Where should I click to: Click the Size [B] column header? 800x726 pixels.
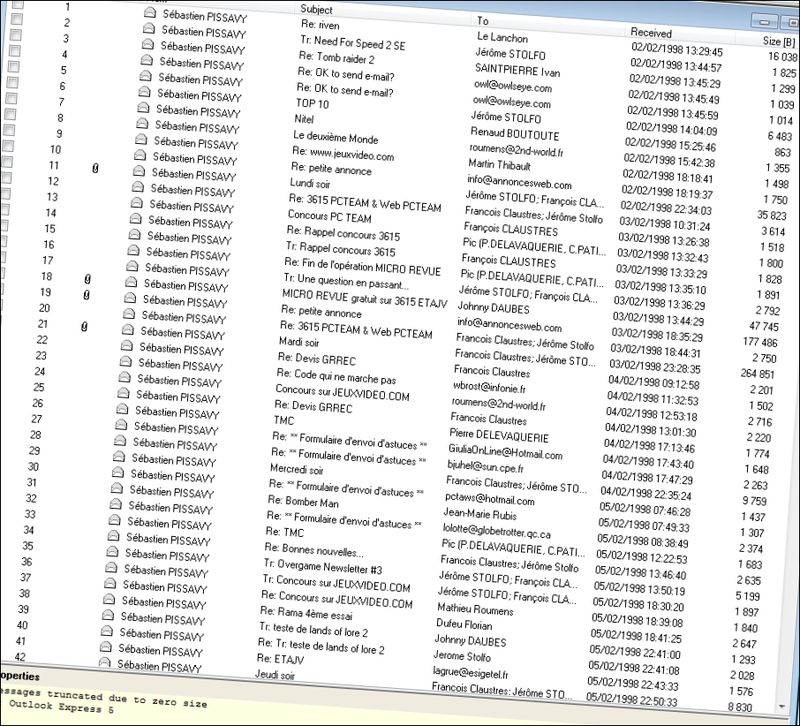click(x=777, y=41)
